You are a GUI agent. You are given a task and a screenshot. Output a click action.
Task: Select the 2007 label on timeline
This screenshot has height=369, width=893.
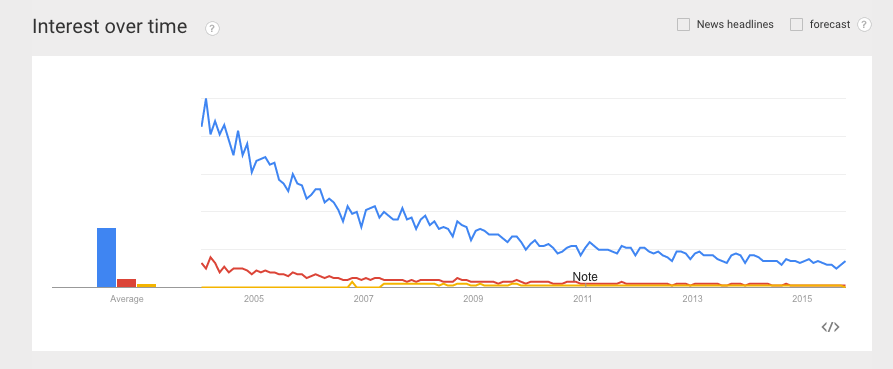(x=363, y=299)
